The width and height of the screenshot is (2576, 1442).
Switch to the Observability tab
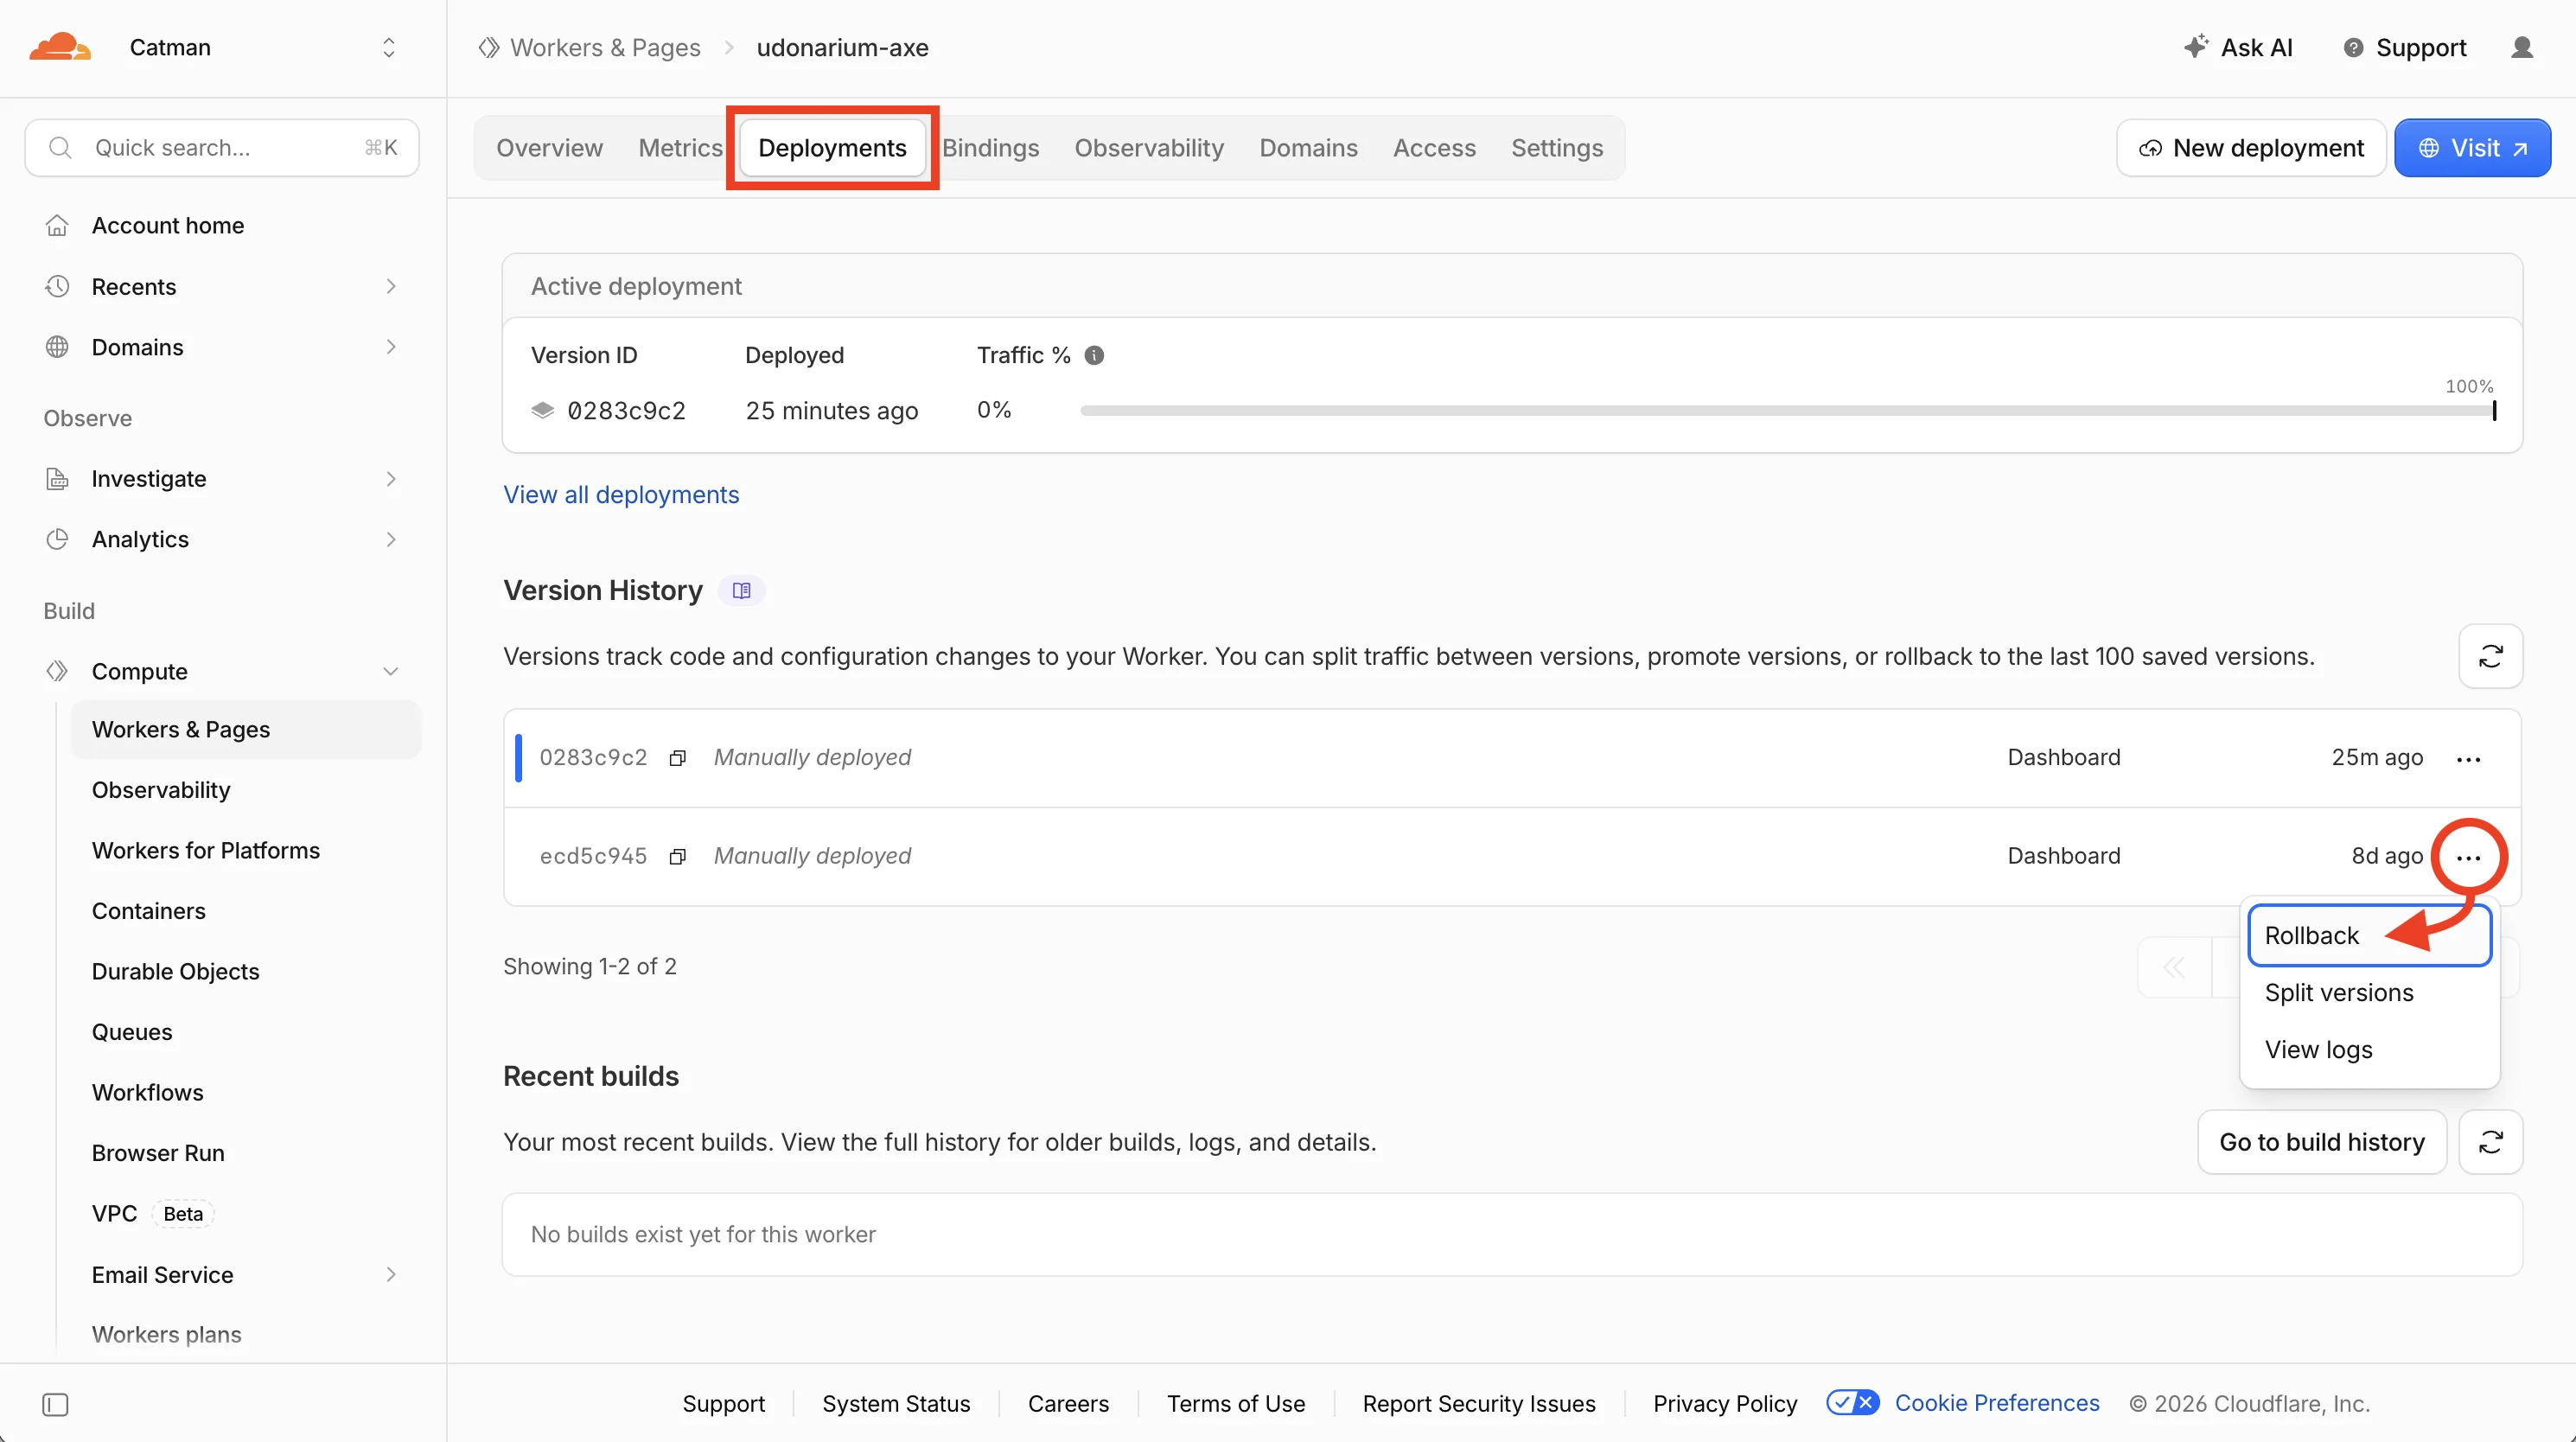point(1149,148)
